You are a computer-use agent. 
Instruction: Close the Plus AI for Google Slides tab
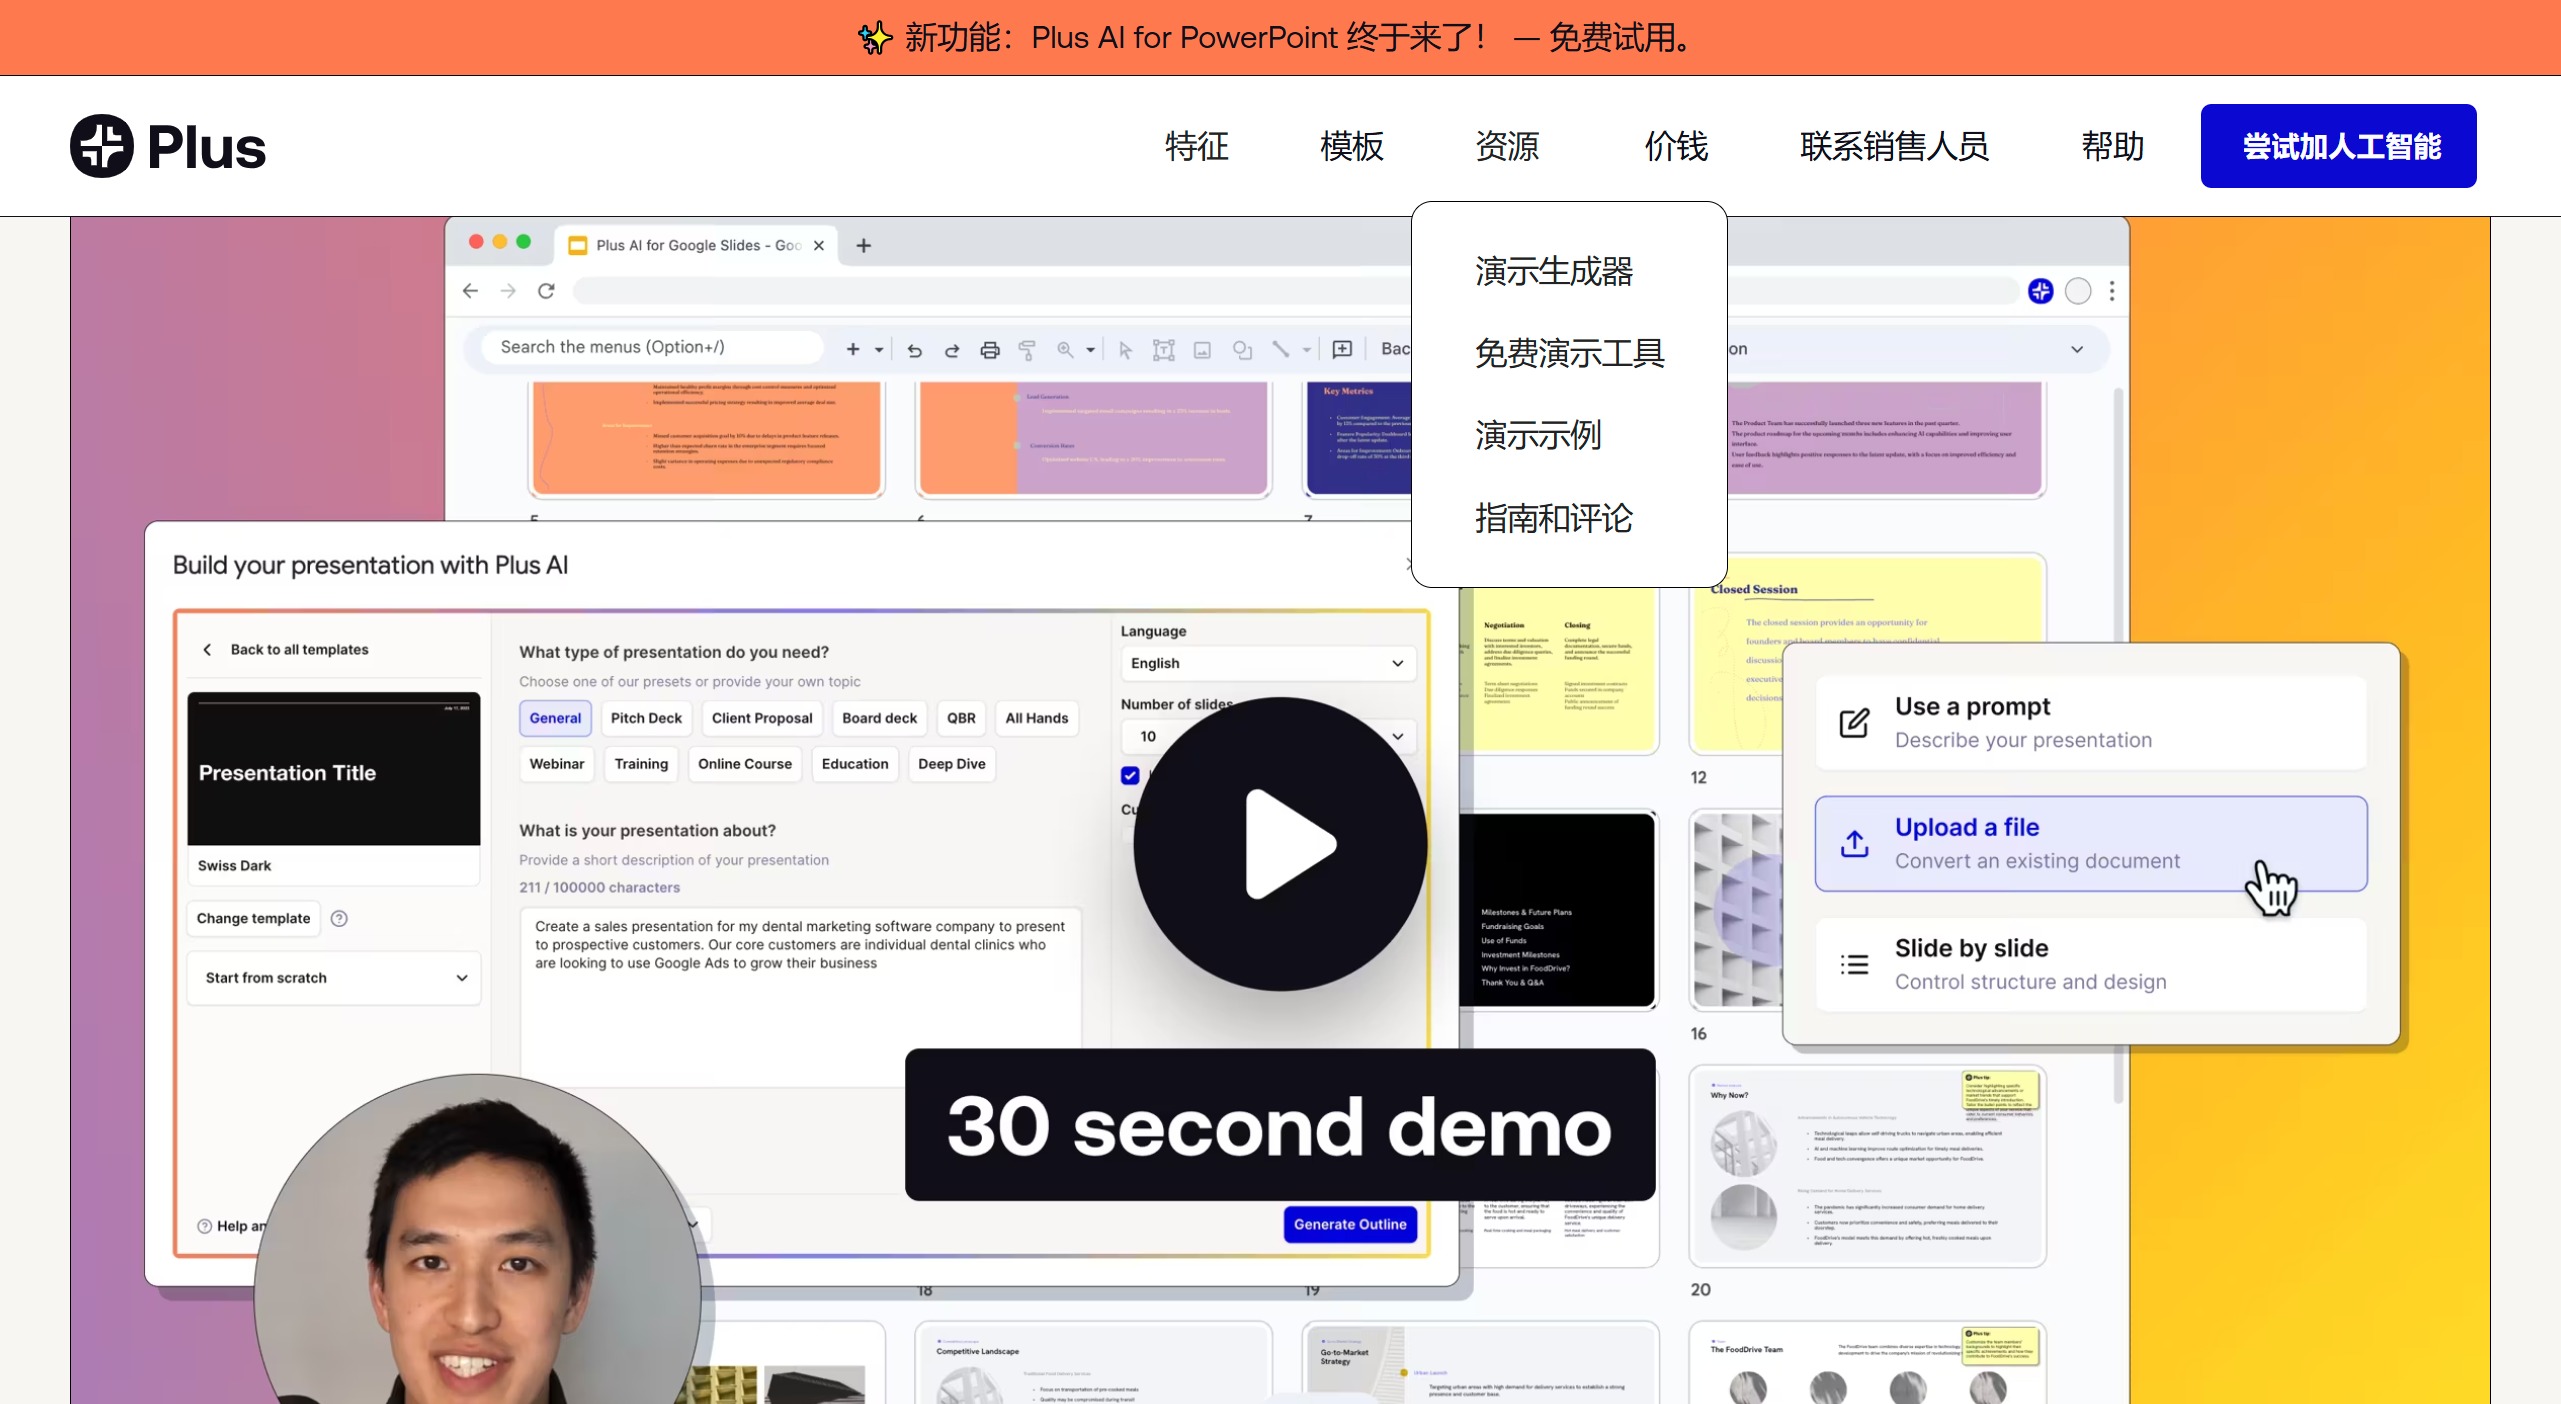coord(819,245)
